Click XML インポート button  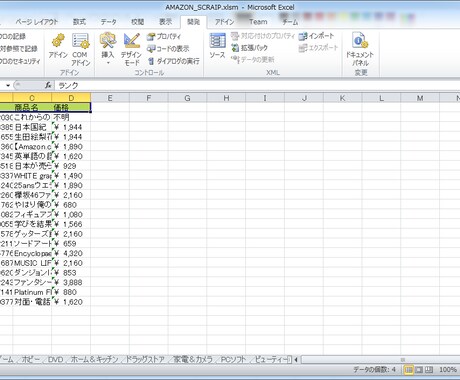coord(316,36)
